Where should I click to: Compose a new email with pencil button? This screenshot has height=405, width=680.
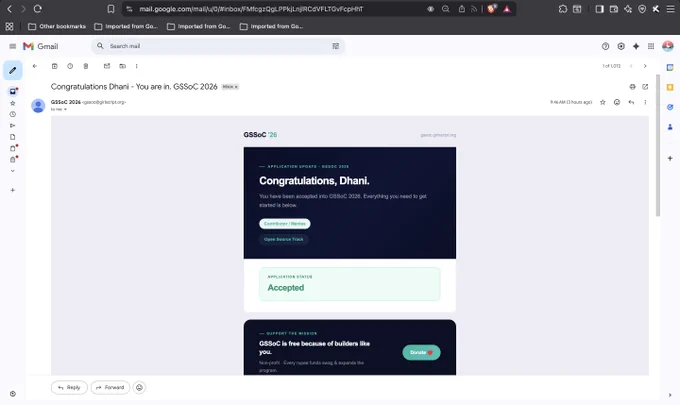pyautogui.click(x=13, y=70)
